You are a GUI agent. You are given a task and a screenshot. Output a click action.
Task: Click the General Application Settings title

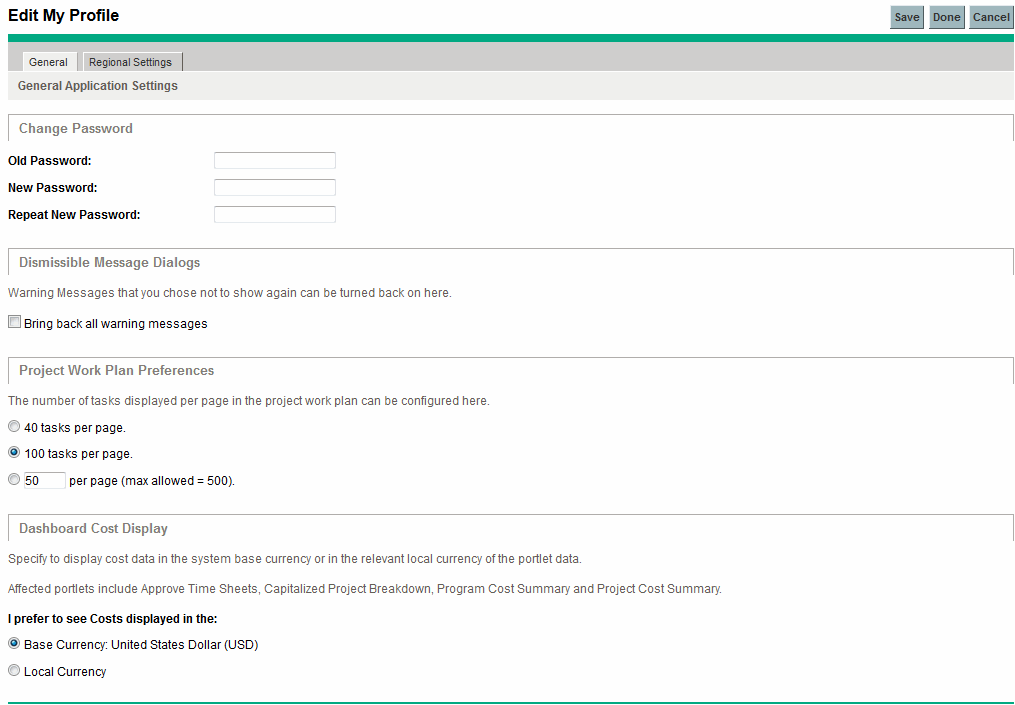click(x=98, y=86)
